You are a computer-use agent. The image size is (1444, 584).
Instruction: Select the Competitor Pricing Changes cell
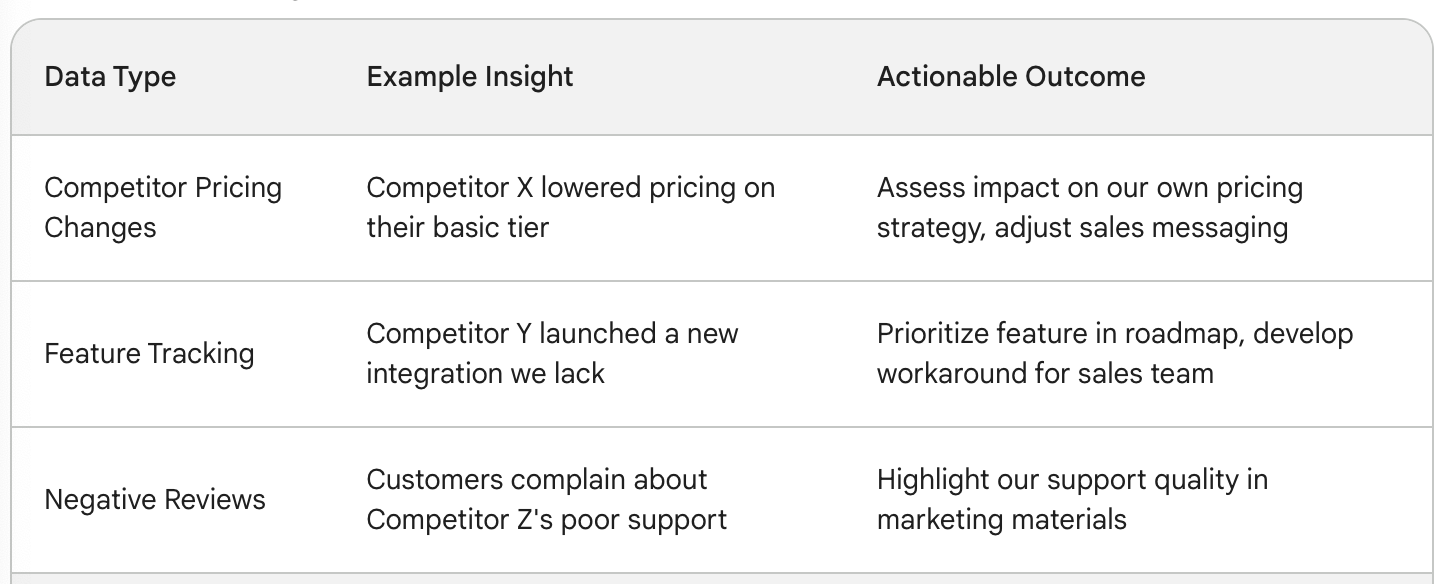(x=163, y=207)
